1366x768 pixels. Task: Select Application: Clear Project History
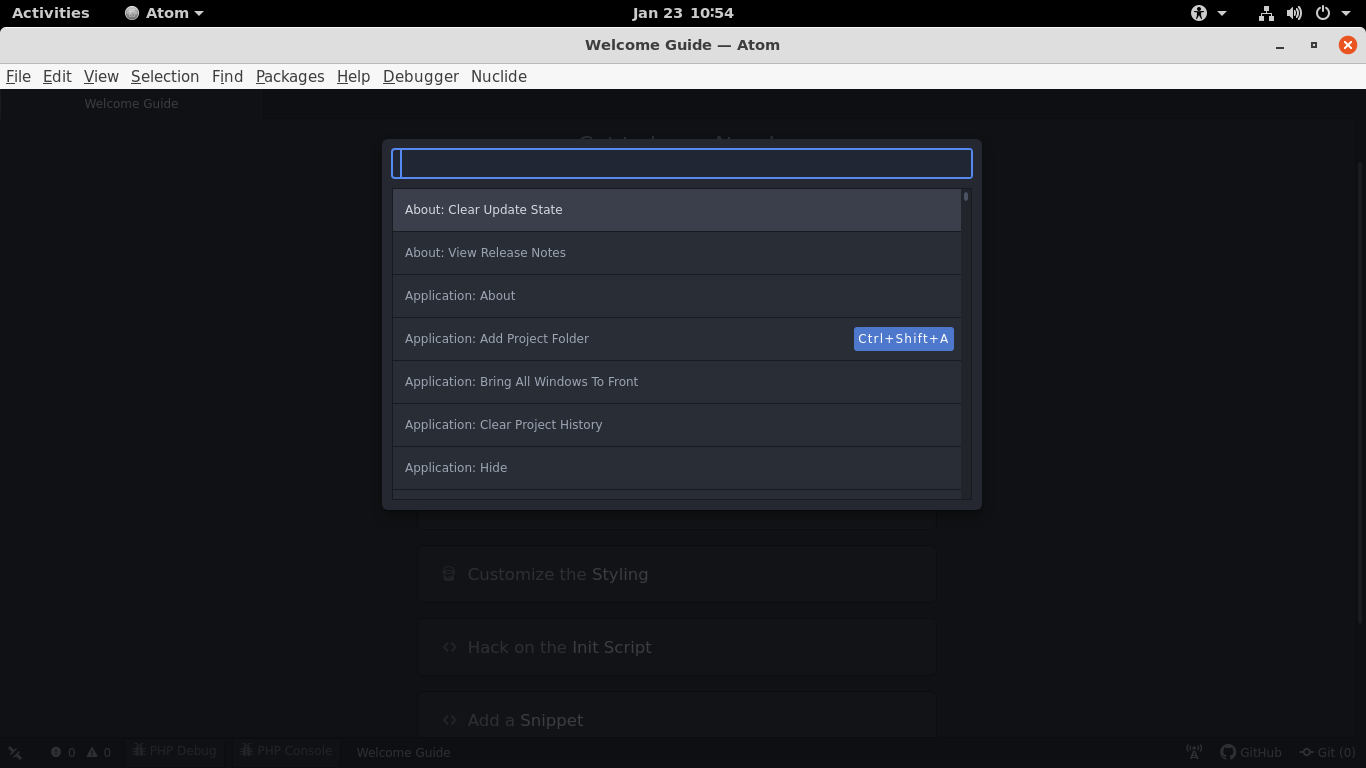(x=677, y=425)
